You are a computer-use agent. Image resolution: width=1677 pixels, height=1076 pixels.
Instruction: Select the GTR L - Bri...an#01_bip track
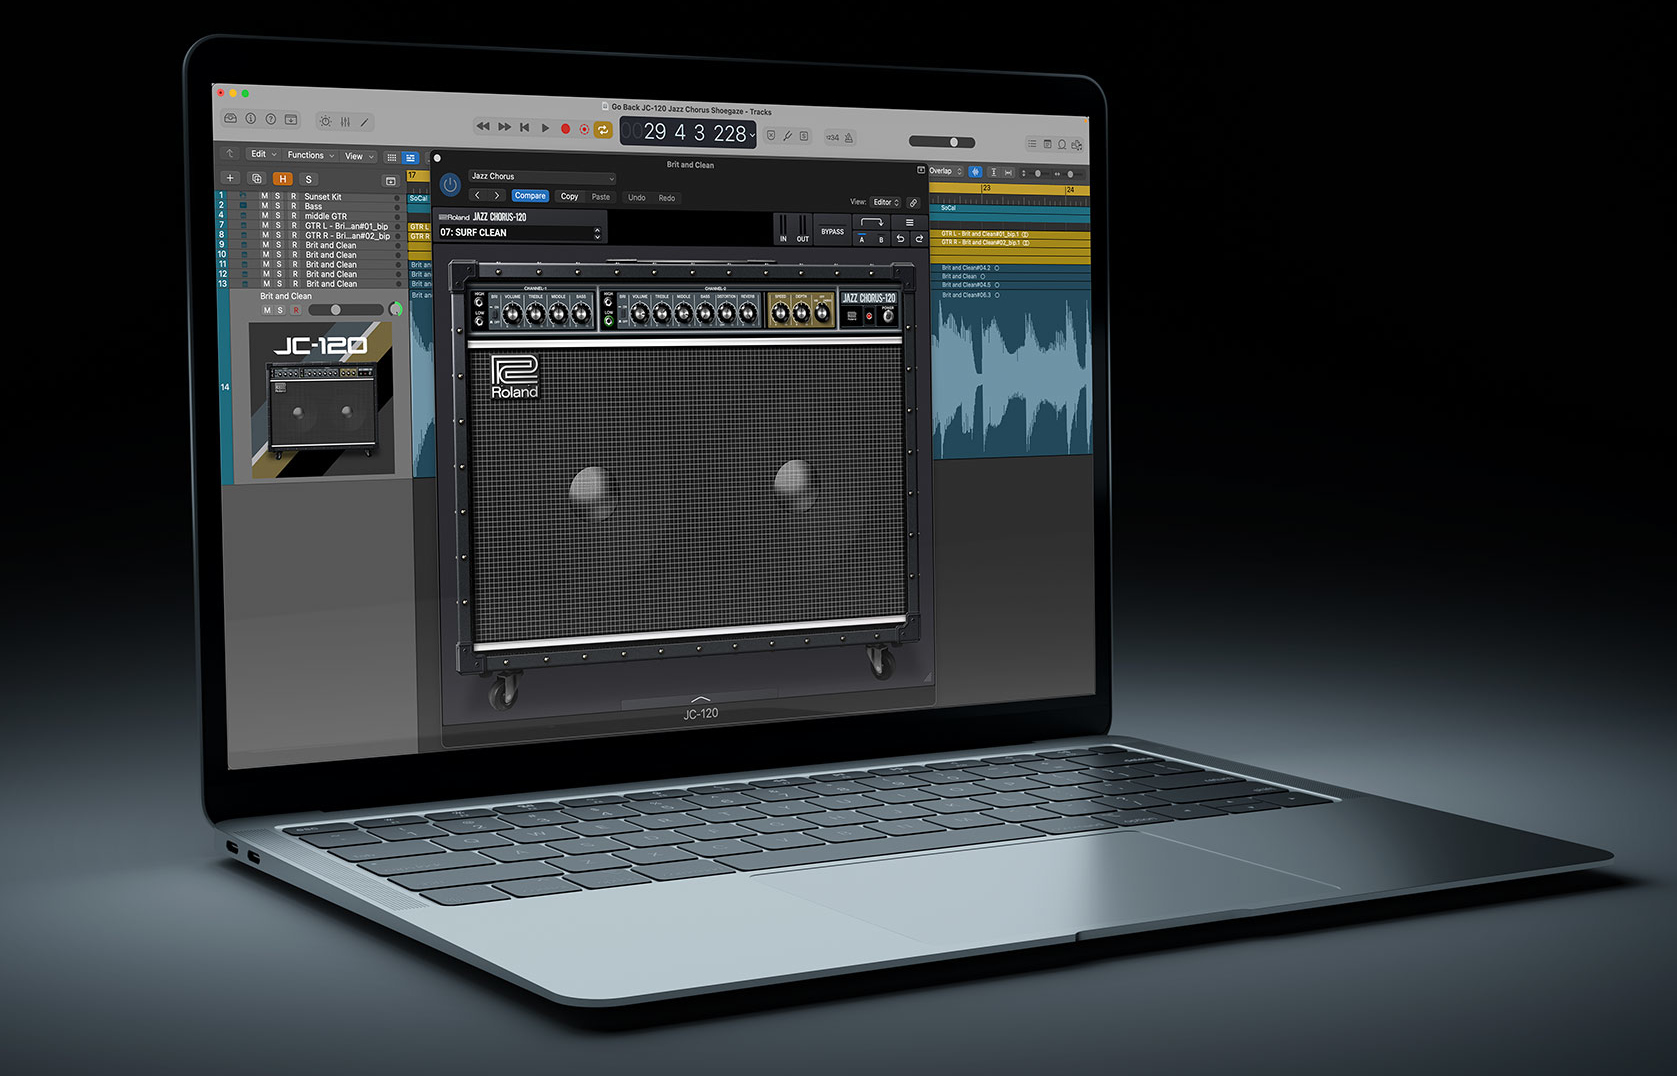click(x=346, y=226)
